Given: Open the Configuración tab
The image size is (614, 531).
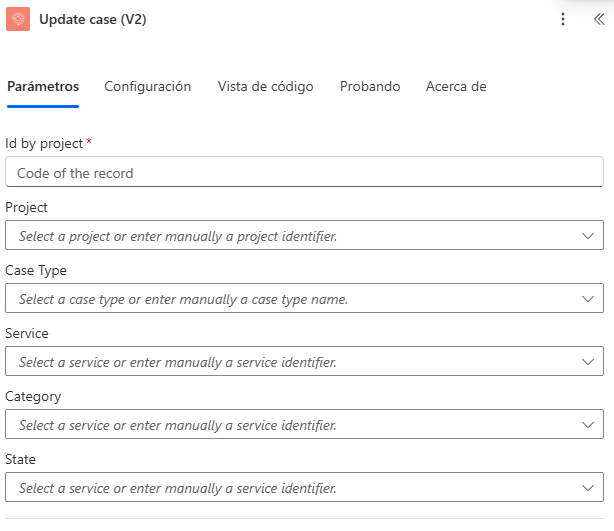Looking at the screenshot, I should tap(147, 87).
